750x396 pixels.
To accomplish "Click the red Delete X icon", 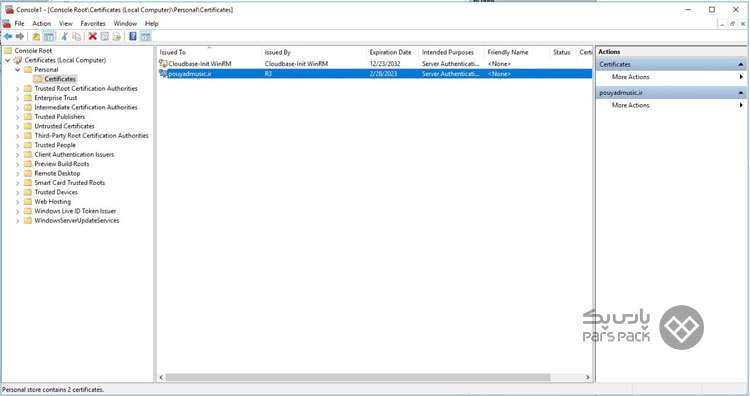I will tap(92, 36).
